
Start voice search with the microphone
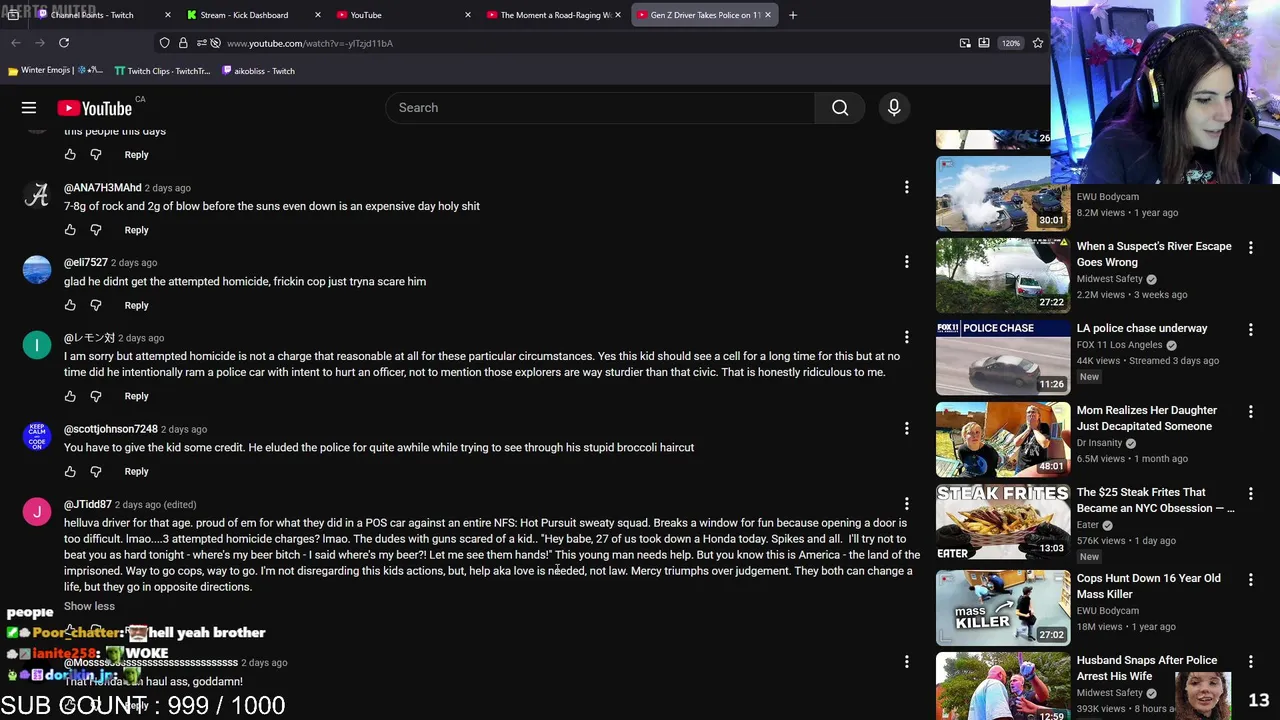point(894,108)
